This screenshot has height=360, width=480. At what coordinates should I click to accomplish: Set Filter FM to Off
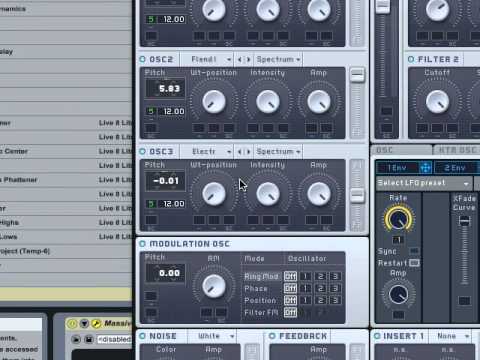[x=290, y=312]
